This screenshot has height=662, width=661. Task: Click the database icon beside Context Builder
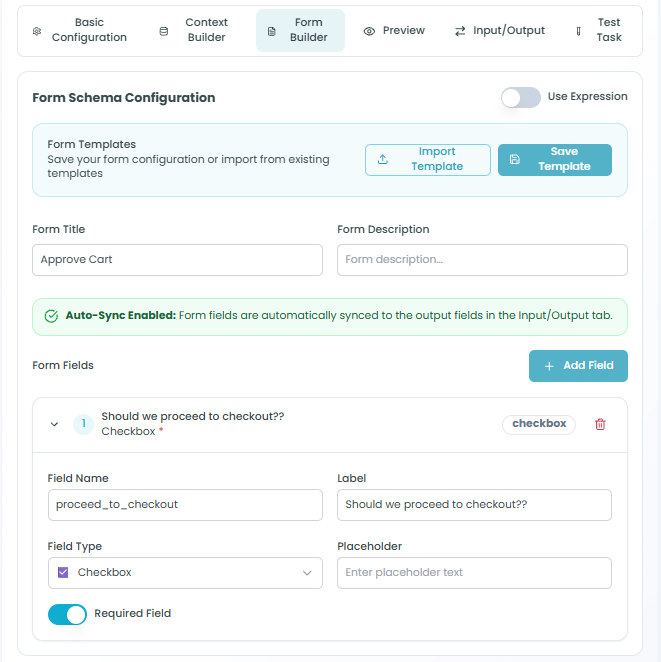tap(163, 31)
